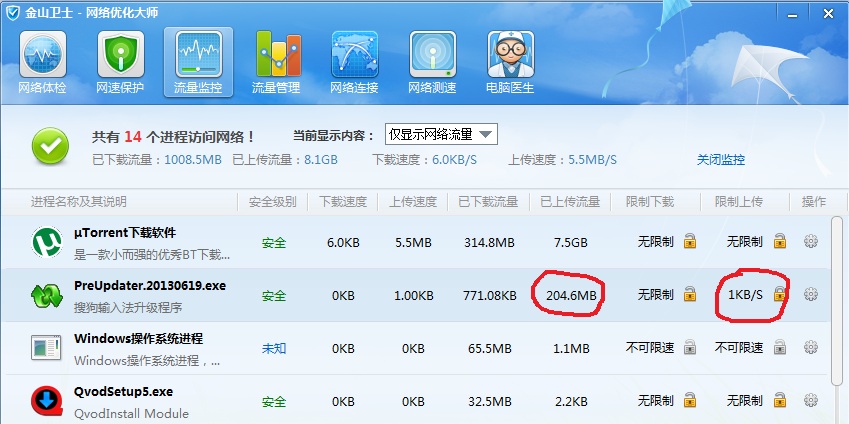Open settings gear for QvodSetup5.exe row
The image size is (849, 424).
point(811,400)
